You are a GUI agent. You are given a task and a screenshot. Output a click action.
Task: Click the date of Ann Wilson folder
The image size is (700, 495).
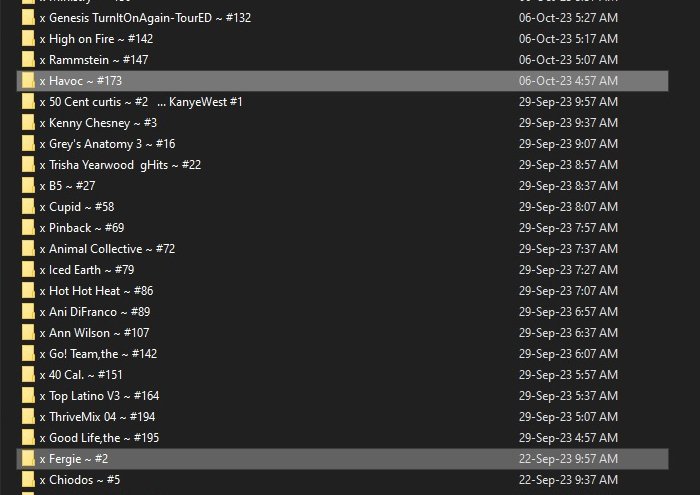point(568,333)
